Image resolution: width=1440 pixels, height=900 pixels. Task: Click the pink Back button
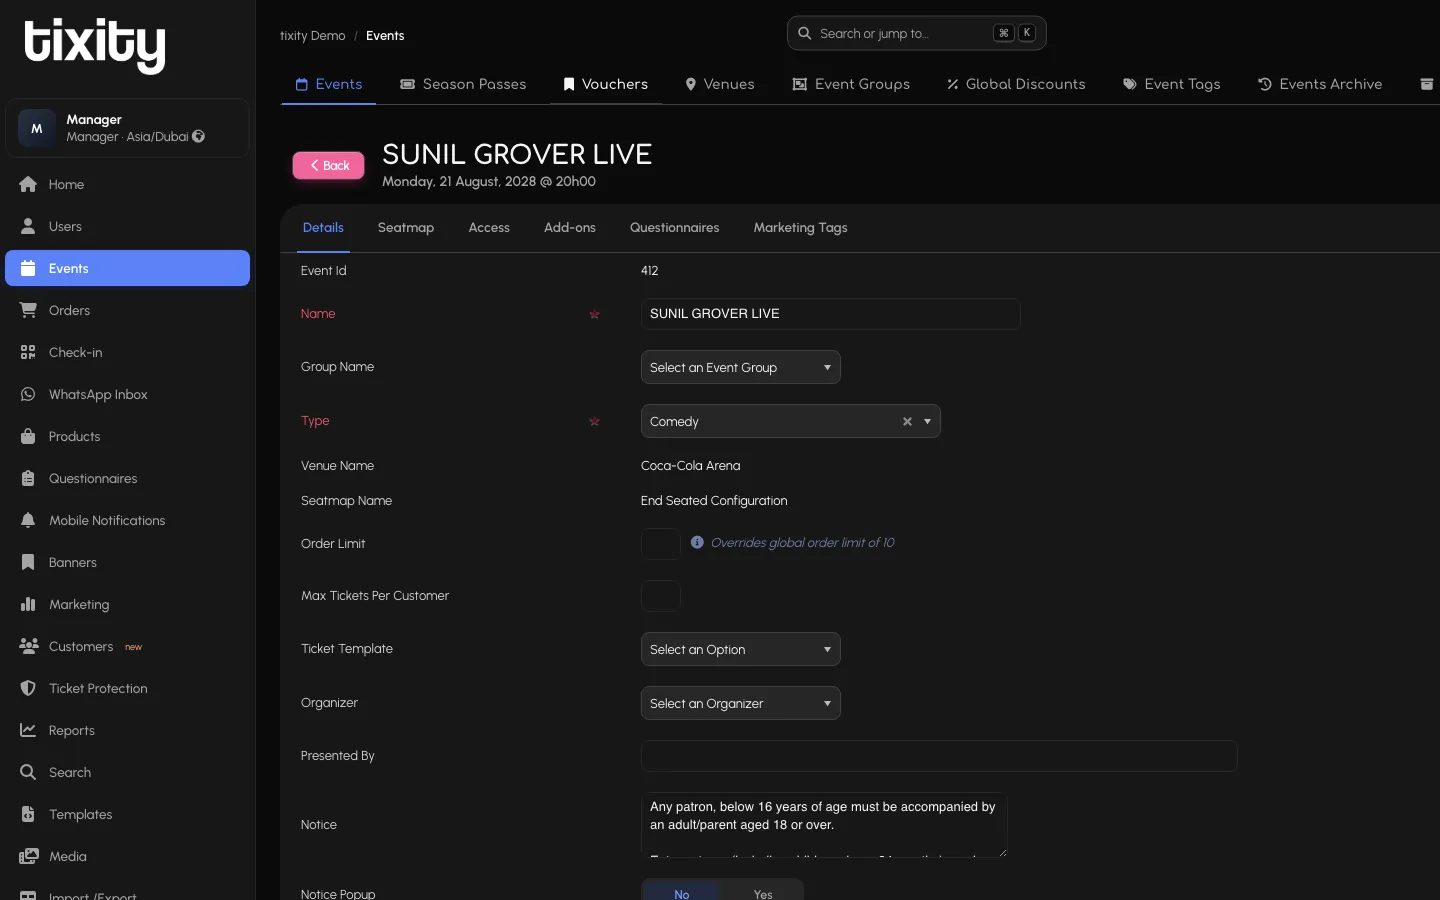coord(328,166)
